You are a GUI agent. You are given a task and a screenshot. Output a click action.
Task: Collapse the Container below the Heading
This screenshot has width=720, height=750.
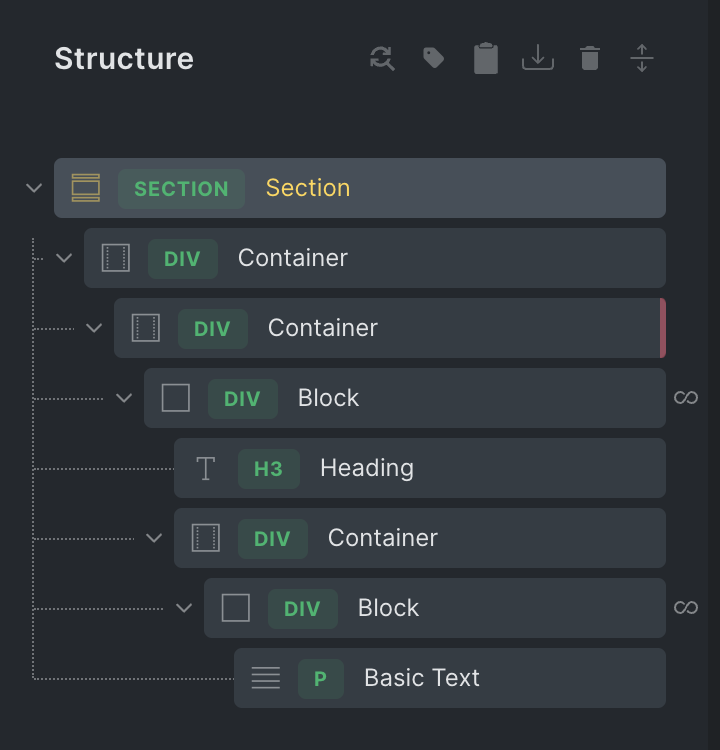click(154, 538)
